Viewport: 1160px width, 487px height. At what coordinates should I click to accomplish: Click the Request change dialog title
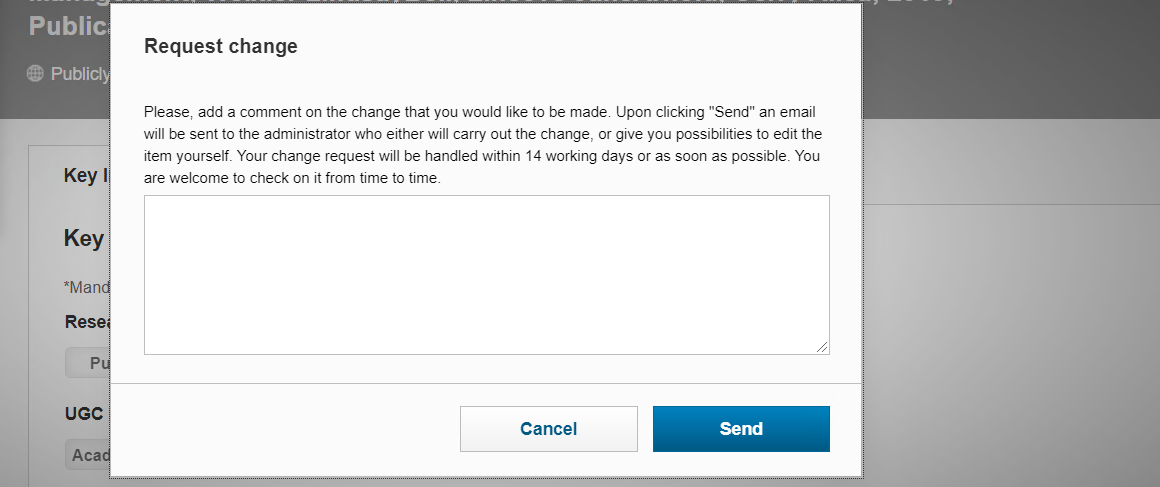tap(221, 46)
